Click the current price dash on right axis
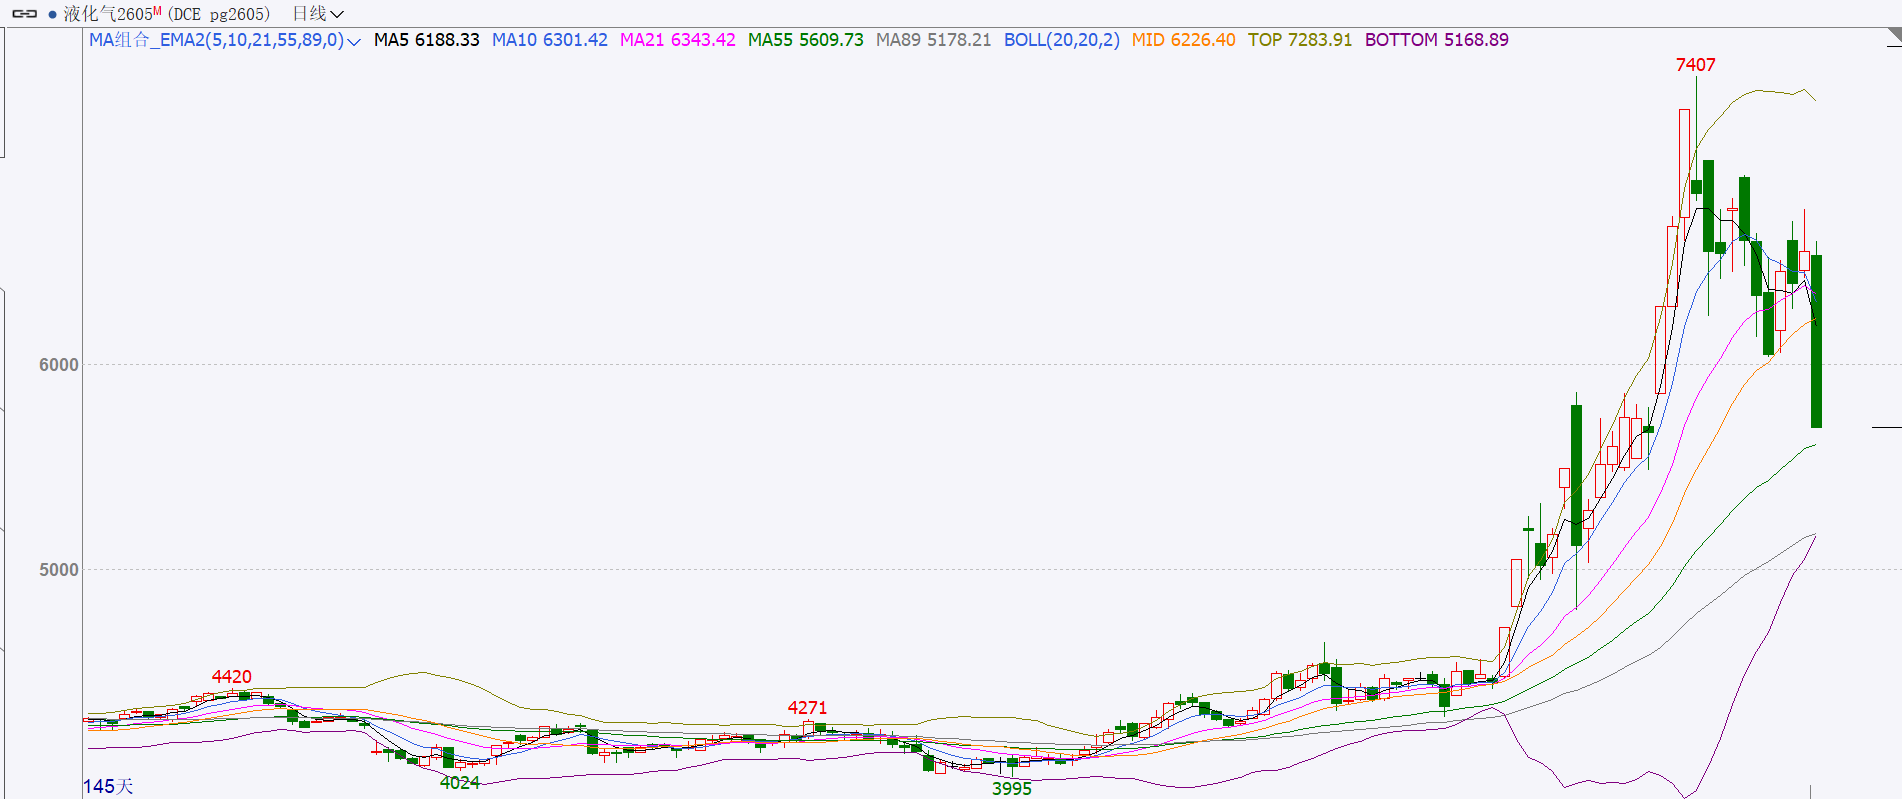This screenshot has width=1902, height=799. click(1886, 427)
